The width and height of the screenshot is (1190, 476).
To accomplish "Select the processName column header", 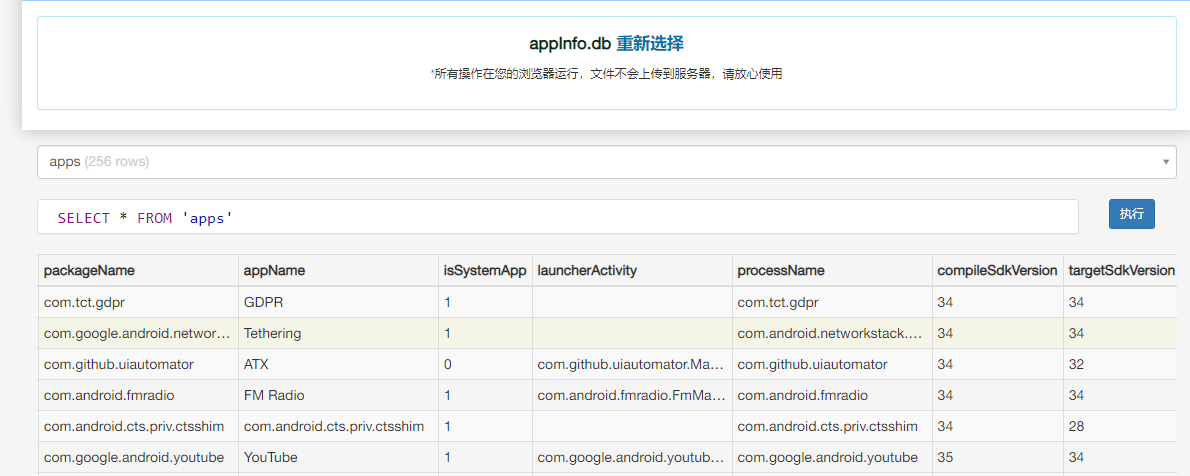I will (781, 270).
